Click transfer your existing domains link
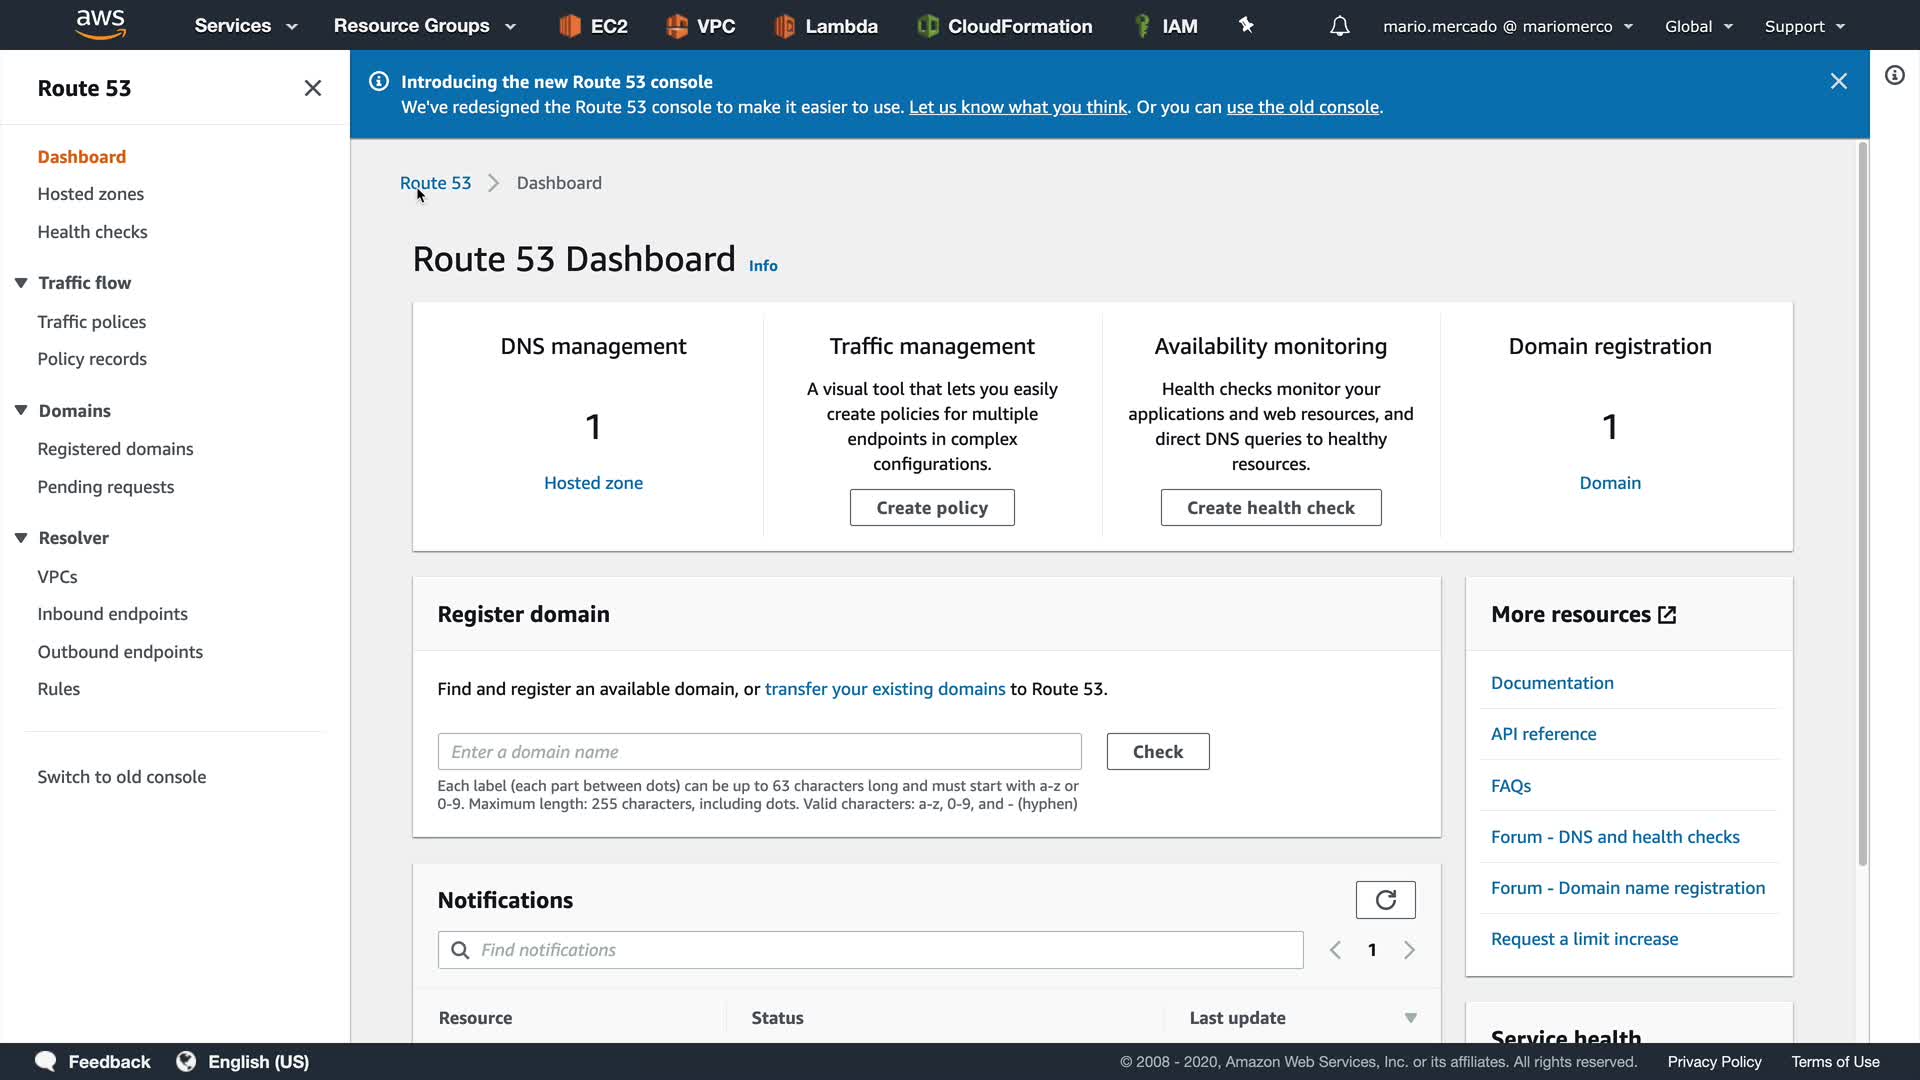Screen dimensions: 1920x1080 [x=884, y=689]
